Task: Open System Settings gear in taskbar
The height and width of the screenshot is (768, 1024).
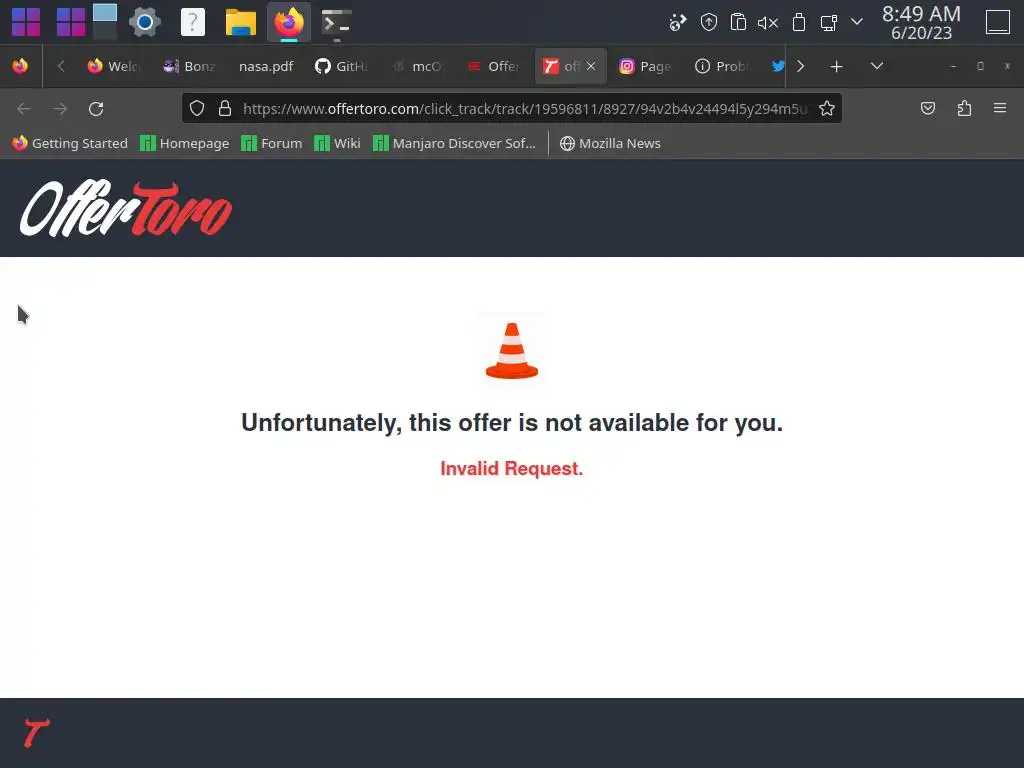Action: tap(144, 22)
